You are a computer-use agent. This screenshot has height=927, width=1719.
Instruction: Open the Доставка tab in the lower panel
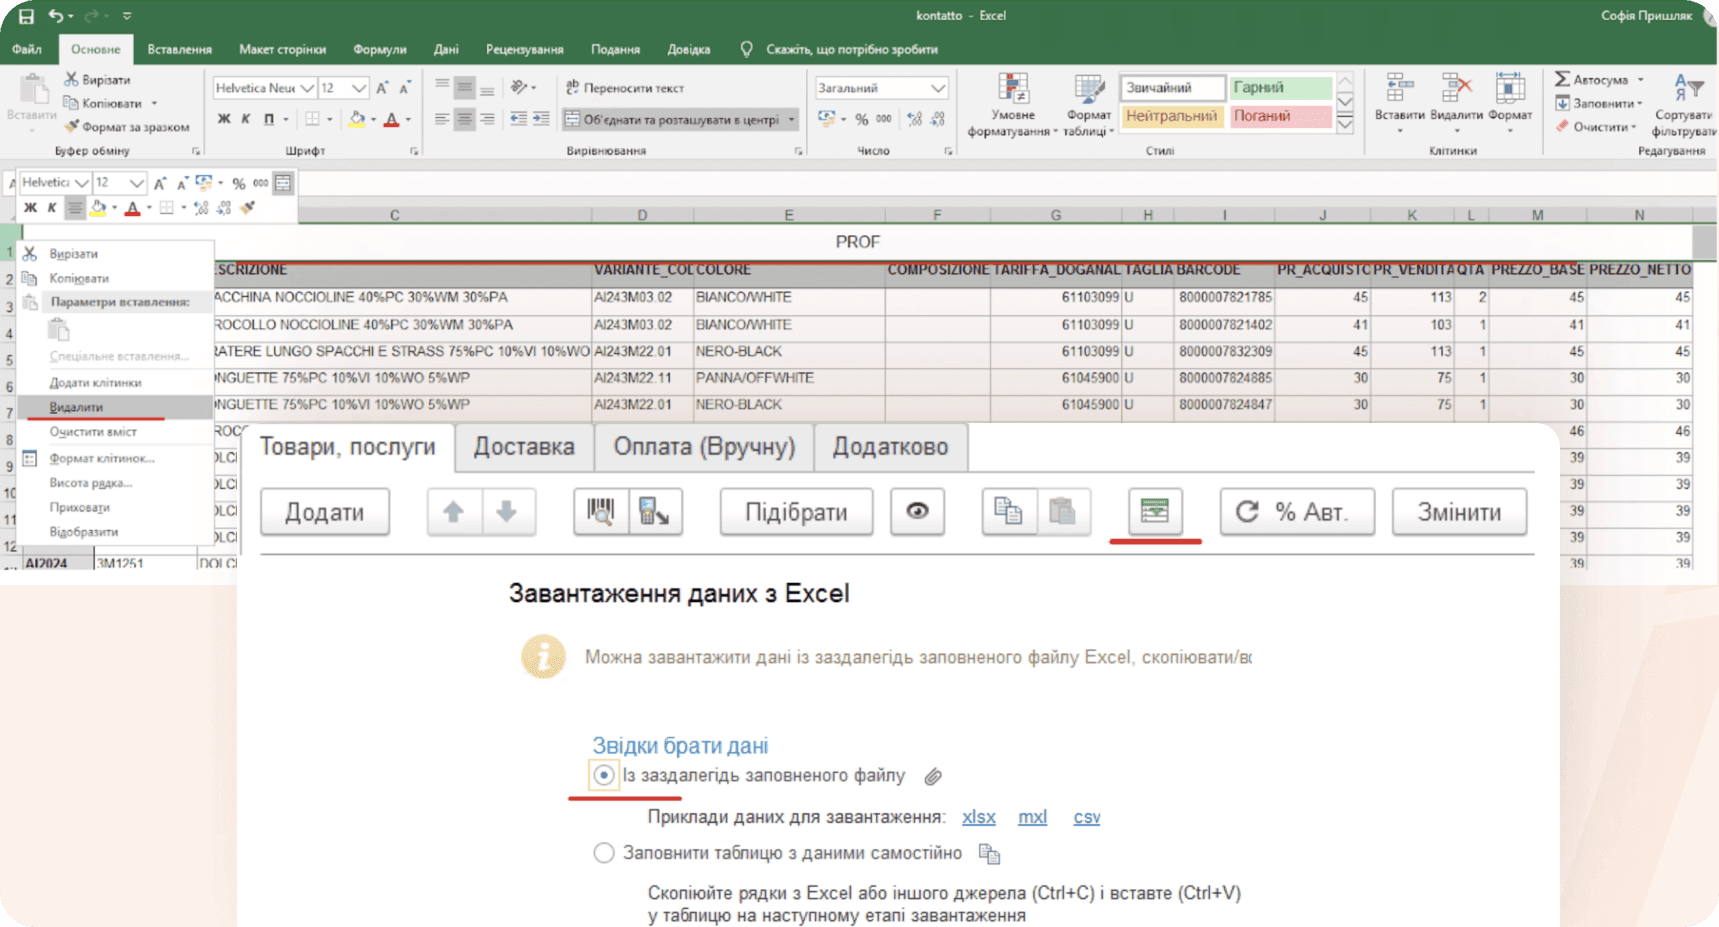click(524, 447)
